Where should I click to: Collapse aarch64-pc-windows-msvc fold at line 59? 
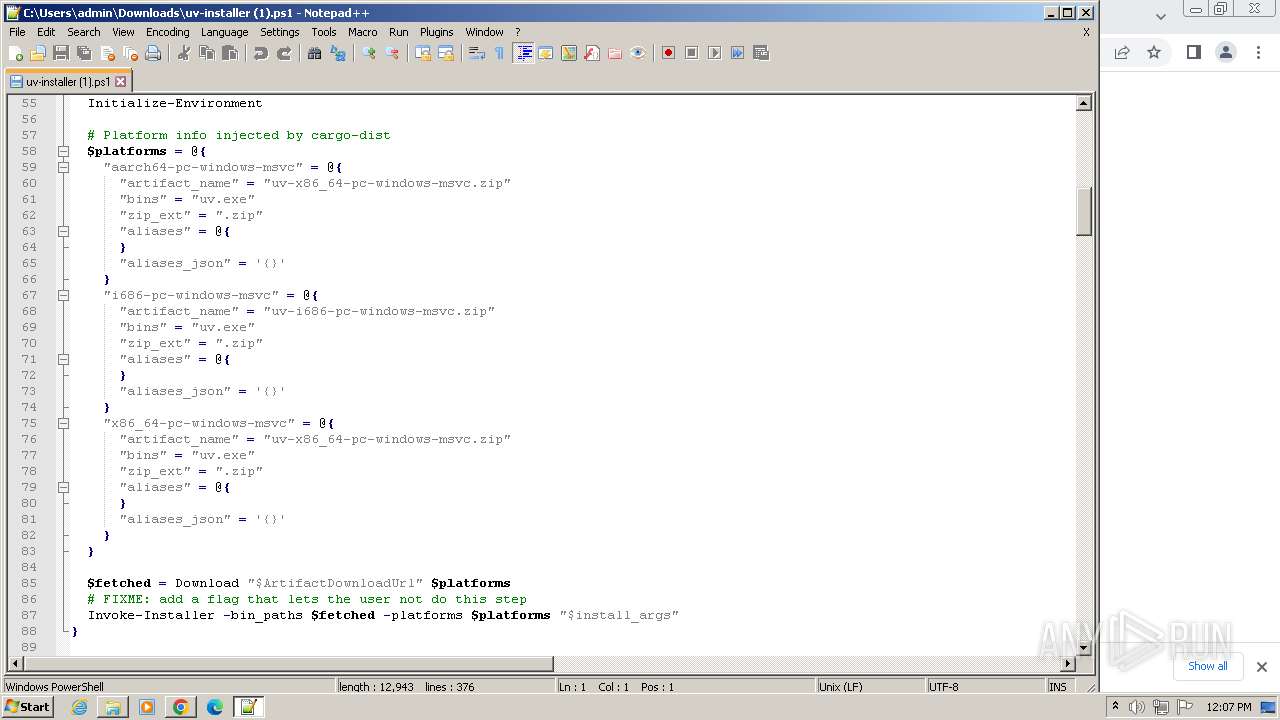click(x=63, y=167)
